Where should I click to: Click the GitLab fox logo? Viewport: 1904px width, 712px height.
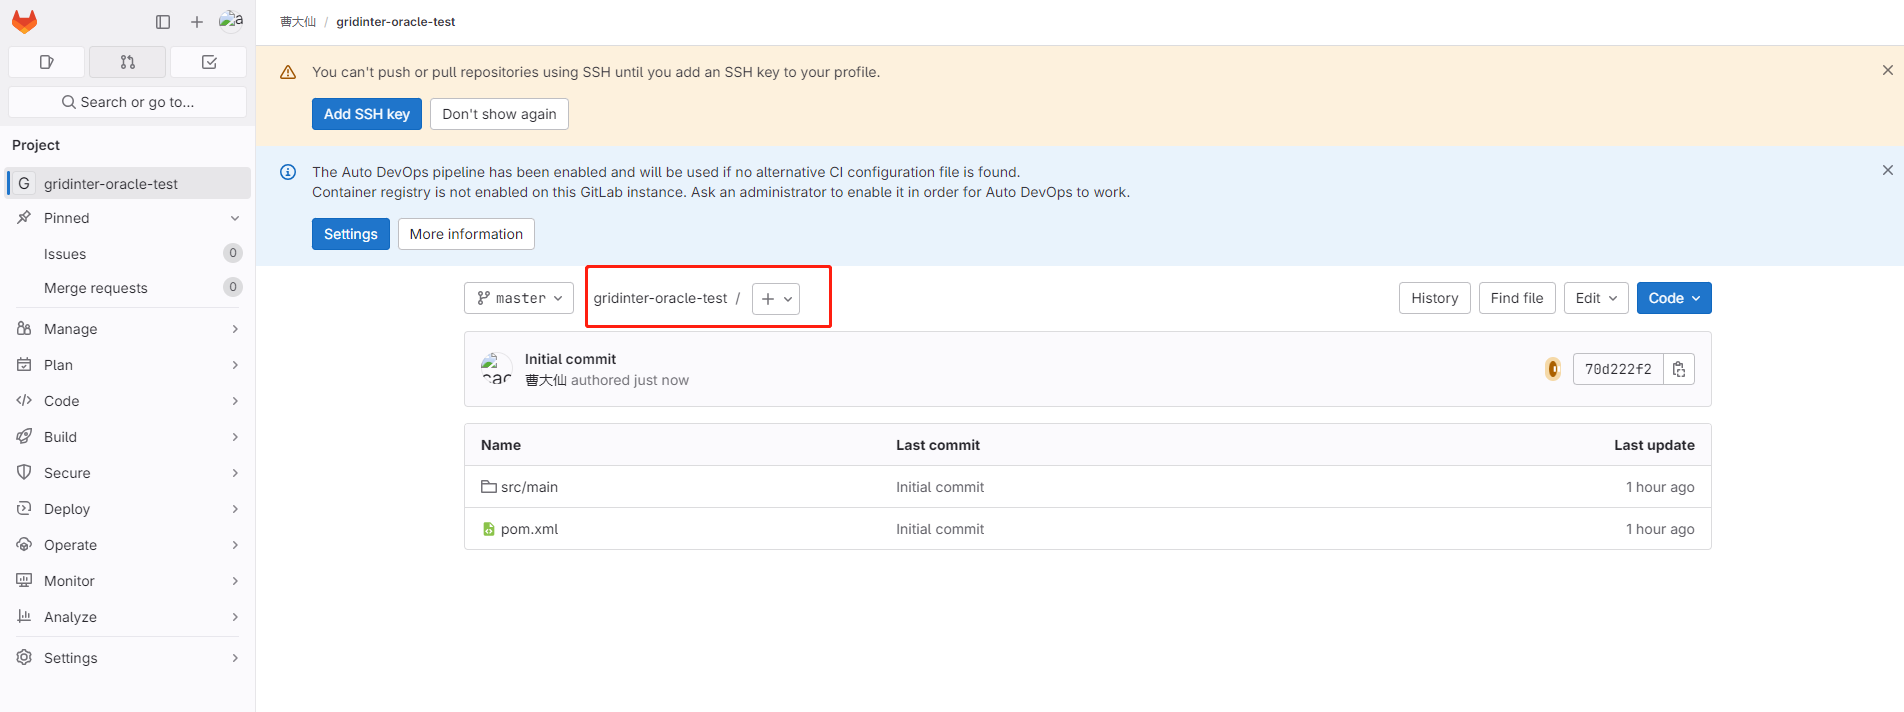25,21
